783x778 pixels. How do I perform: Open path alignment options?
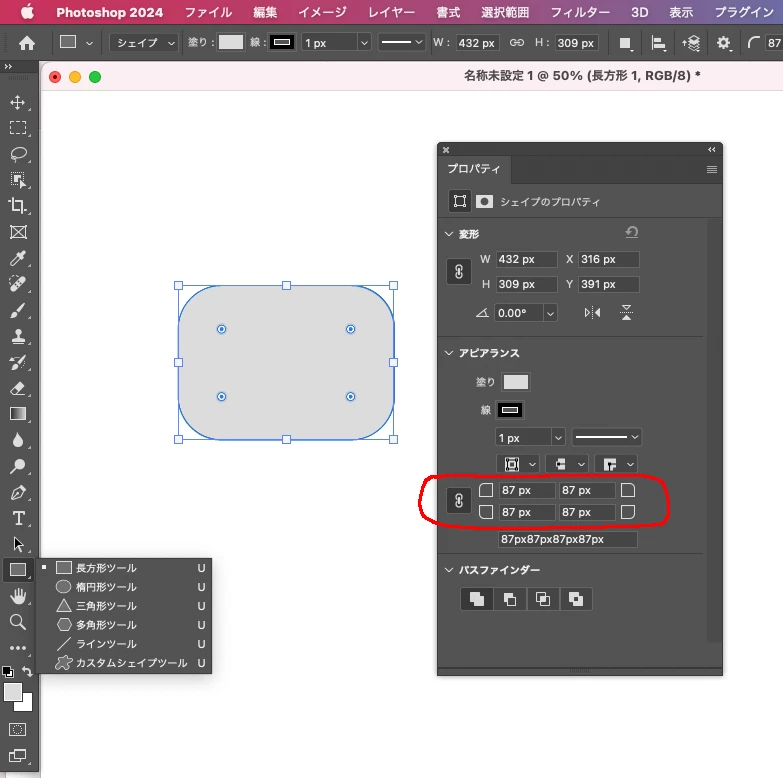click(x=659, y=43)
